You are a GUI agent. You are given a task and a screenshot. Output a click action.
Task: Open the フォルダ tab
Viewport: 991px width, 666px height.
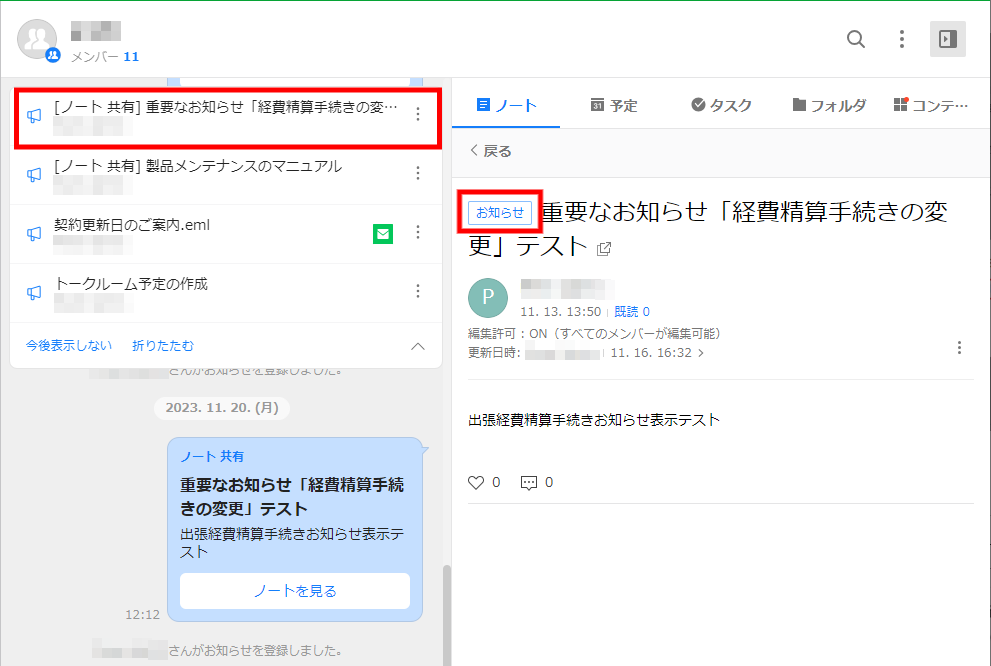coord(828,105)
